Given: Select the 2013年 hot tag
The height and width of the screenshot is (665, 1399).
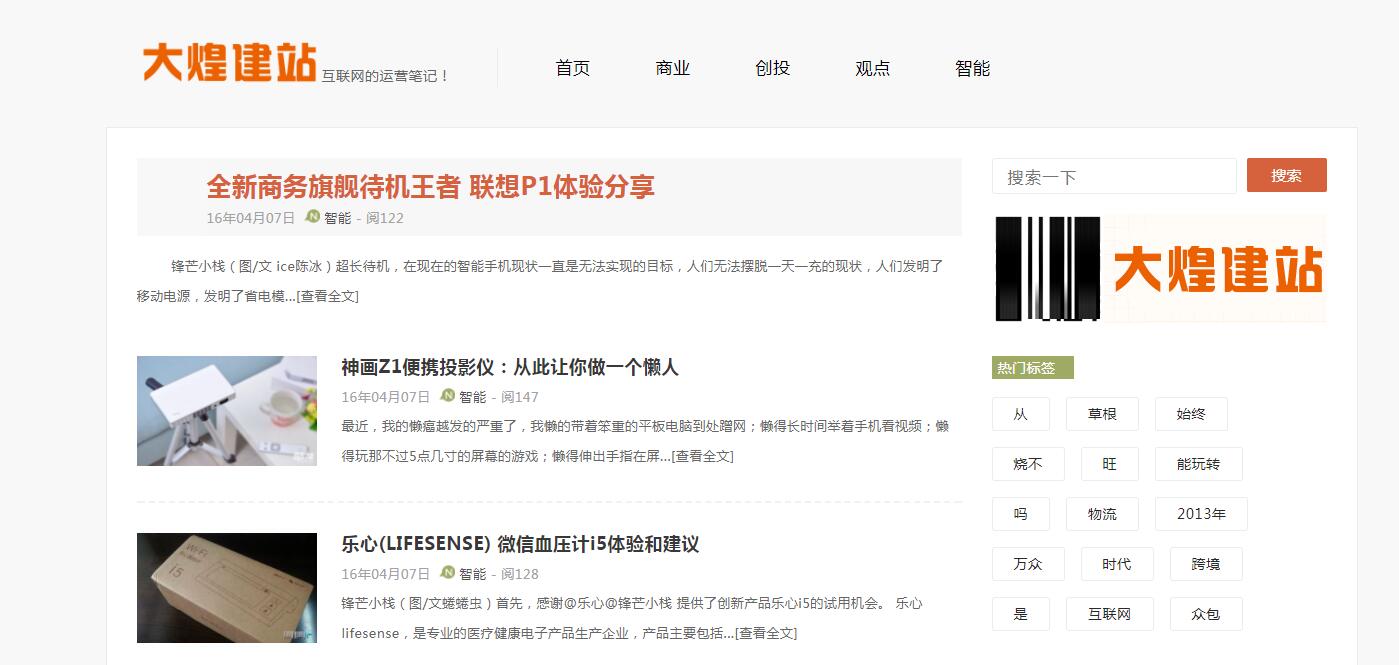Looking at the screenshot, I should [x=1201, y=514].
